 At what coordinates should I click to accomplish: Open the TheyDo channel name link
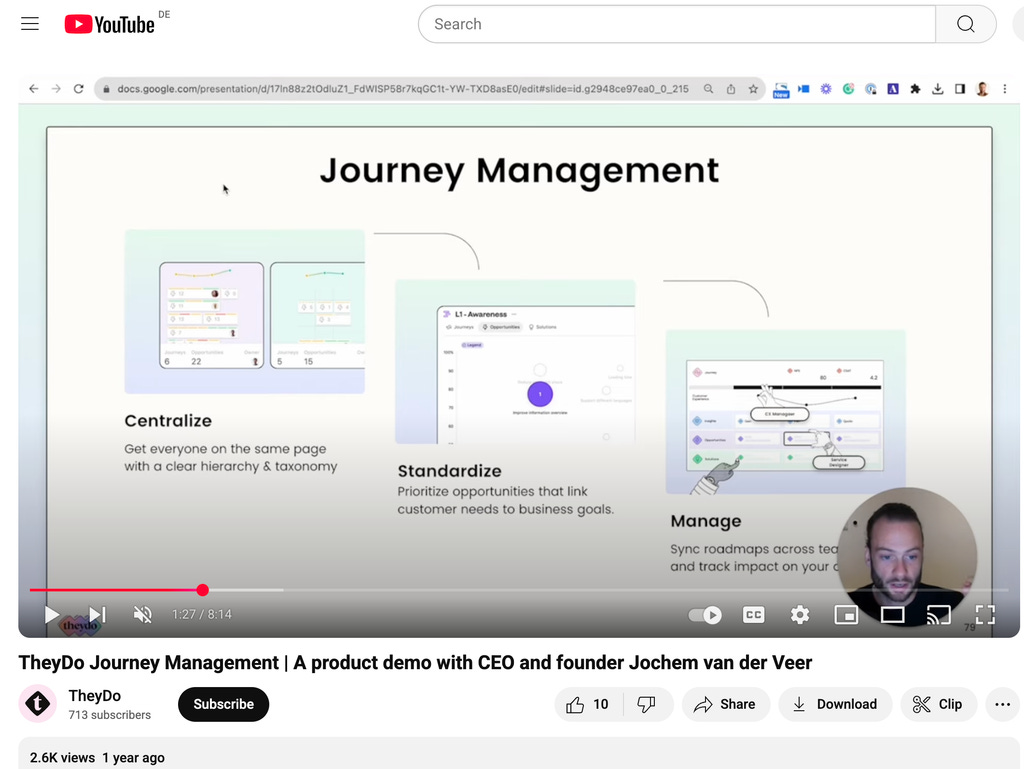coord(95,696)
